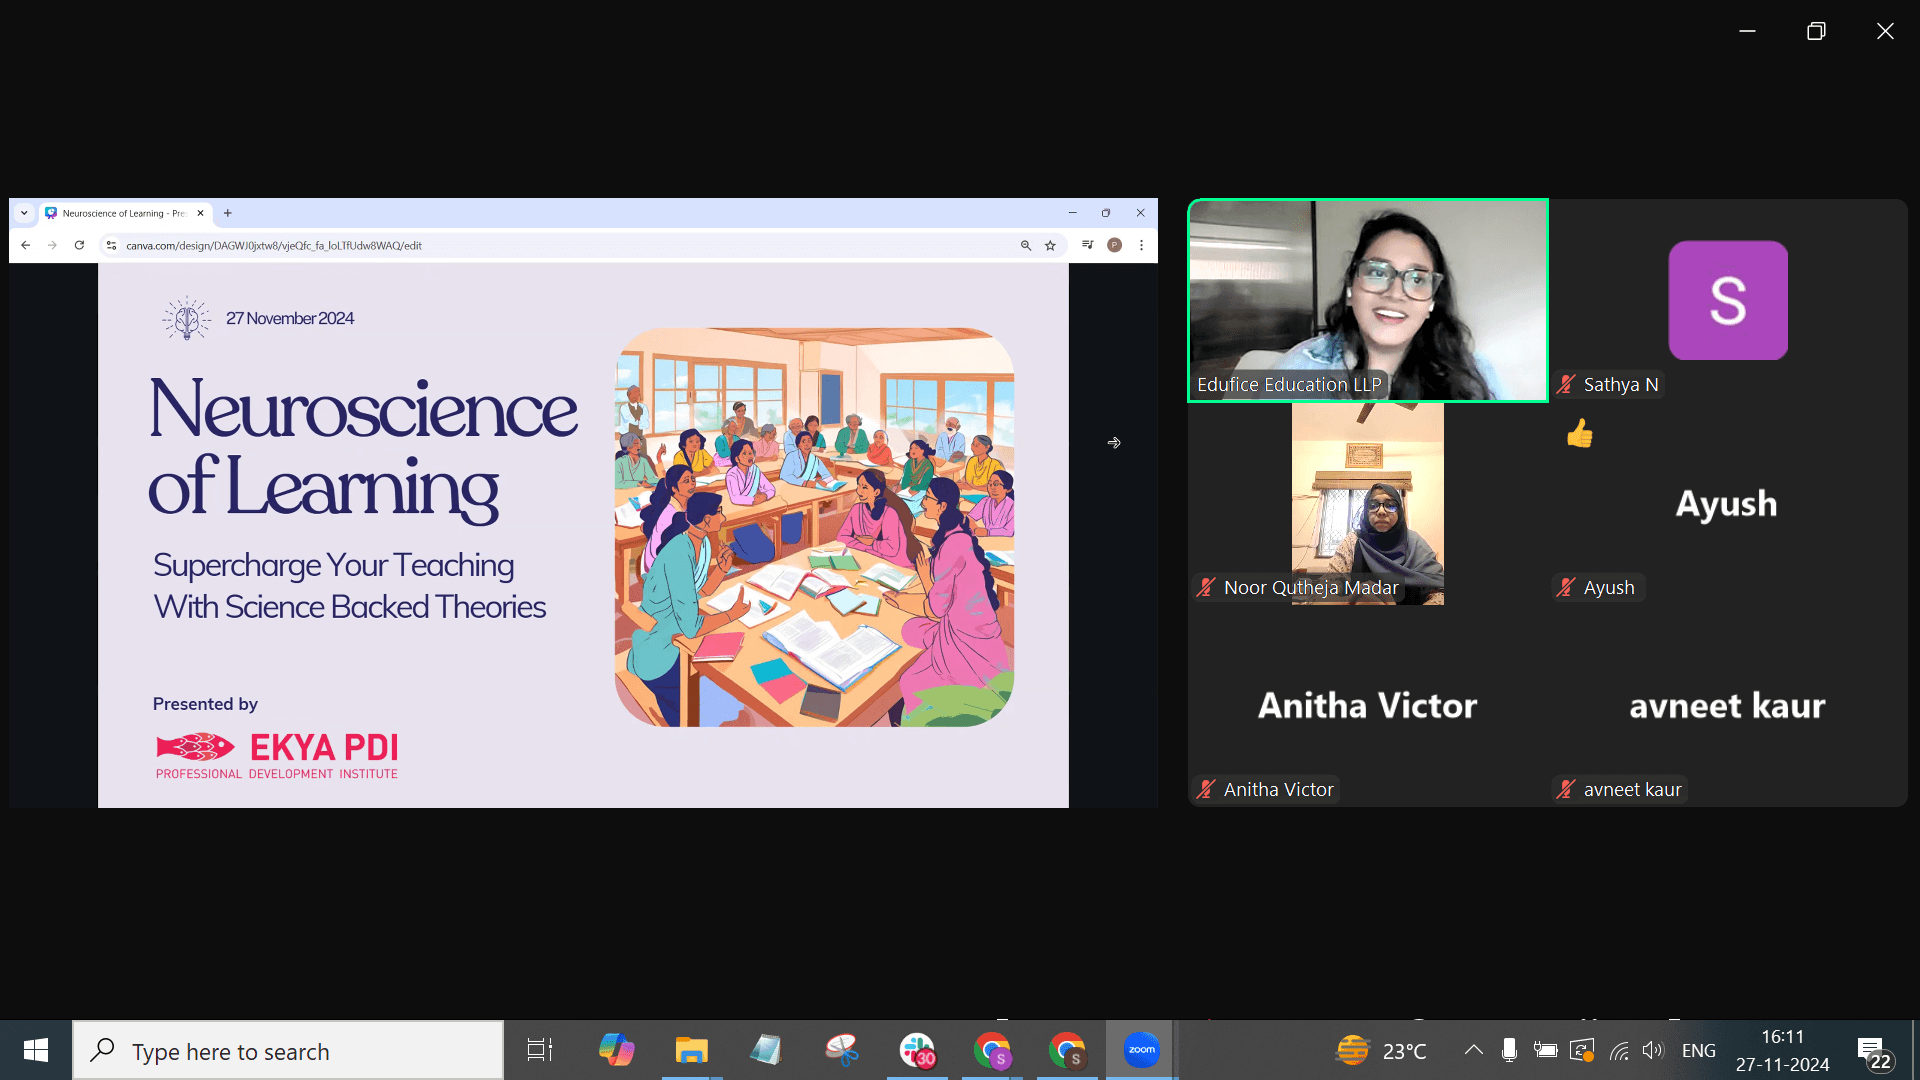
Task: Click the taskbar search box
Action: (x=288, y=1051)
